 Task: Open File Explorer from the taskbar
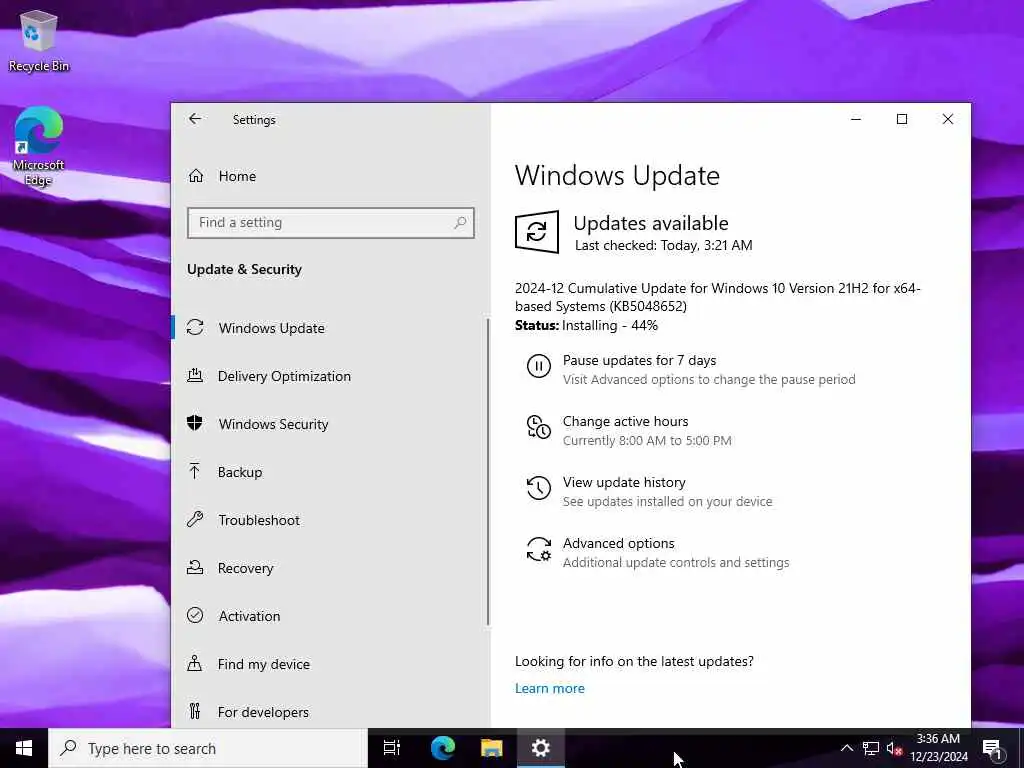click(492, 748)
